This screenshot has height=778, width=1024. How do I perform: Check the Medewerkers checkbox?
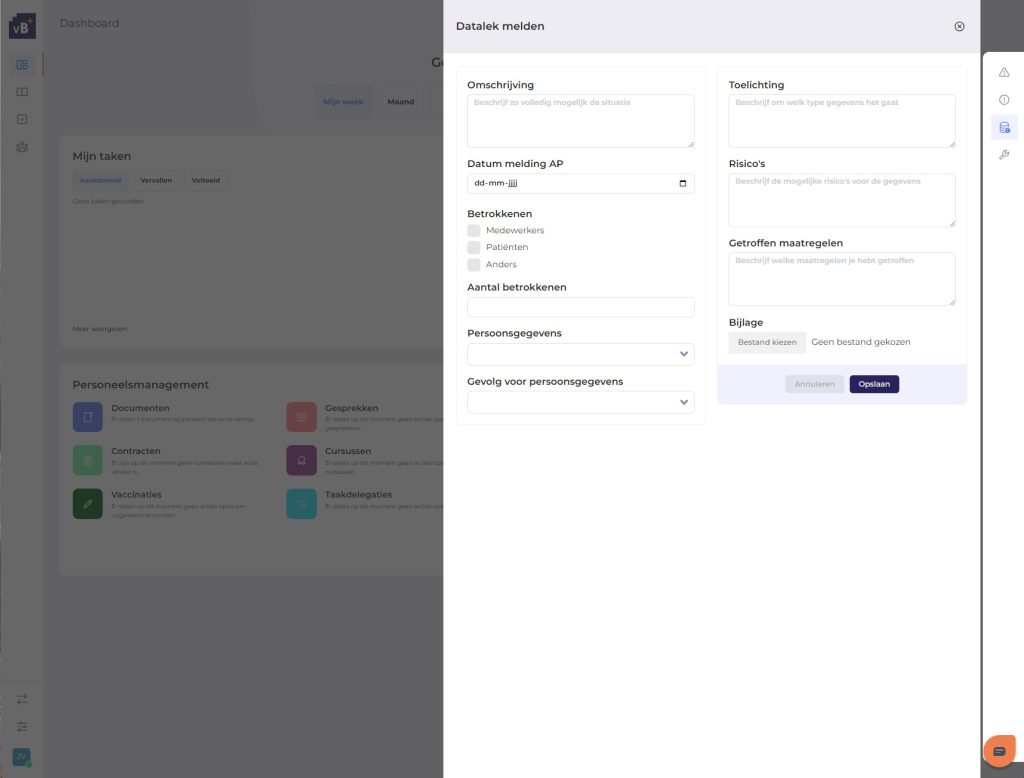coord(474,231)
